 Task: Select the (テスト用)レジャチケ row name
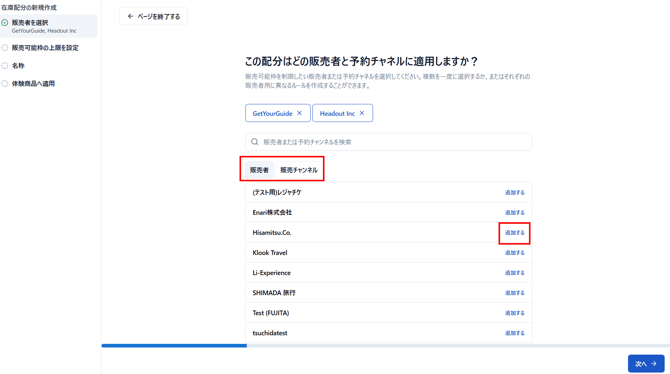(277, 193)
